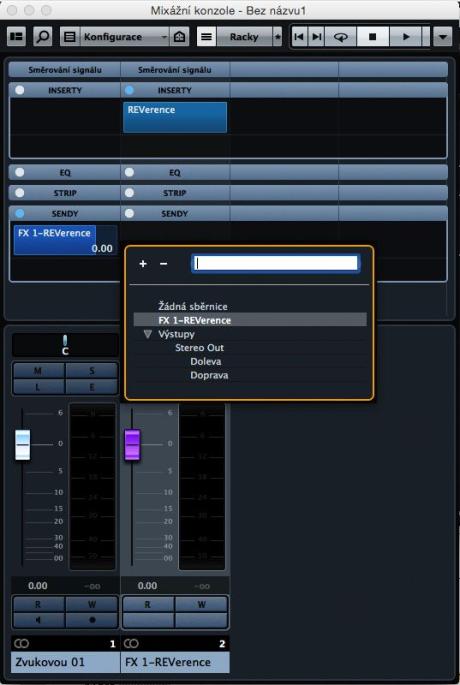Screen dimensions: 460x685
Task: Open channel settings with the E button
Action: coord(92,387)
